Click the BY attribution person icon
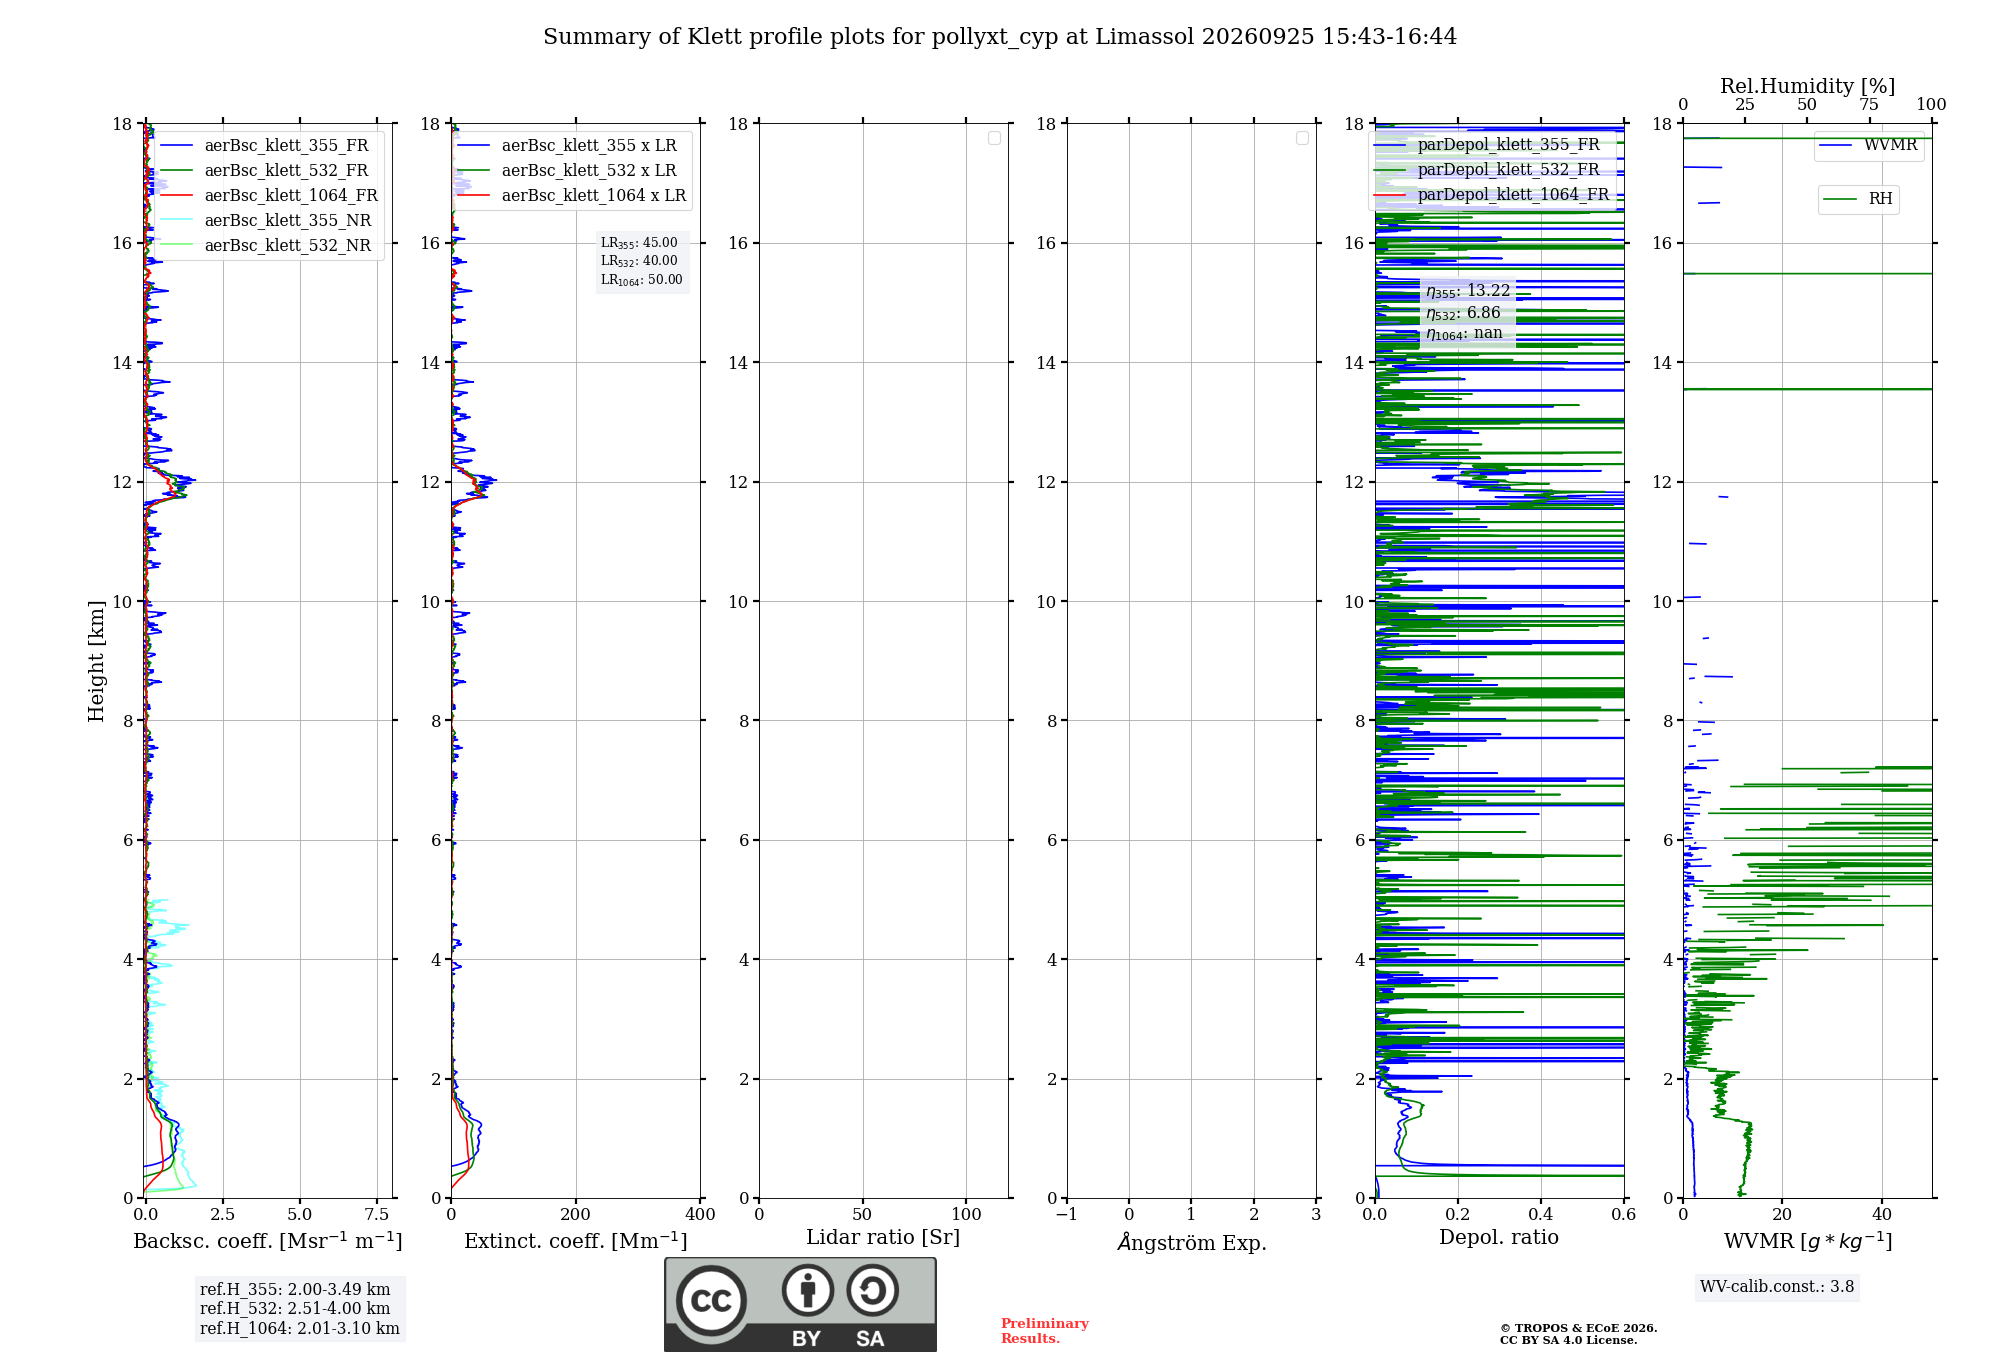2000x1360 pixels. (x=808, y=1290)
